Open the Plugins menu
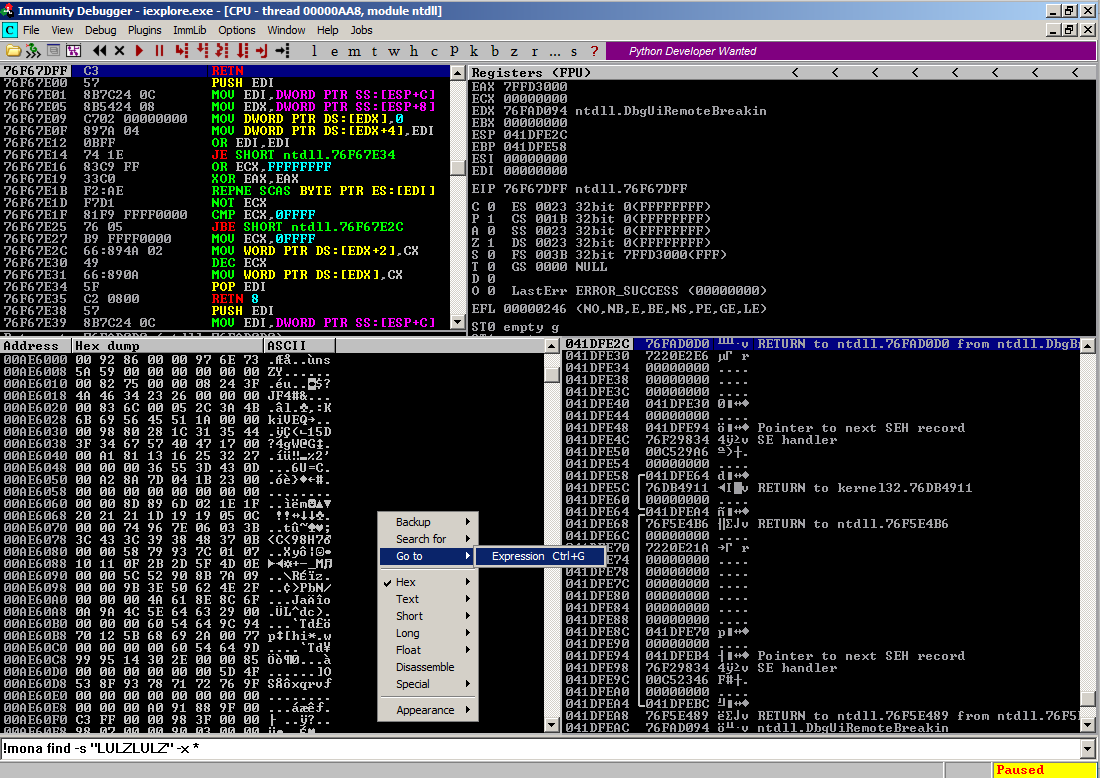The image size is (1100, 778). (x=145, y=30)
